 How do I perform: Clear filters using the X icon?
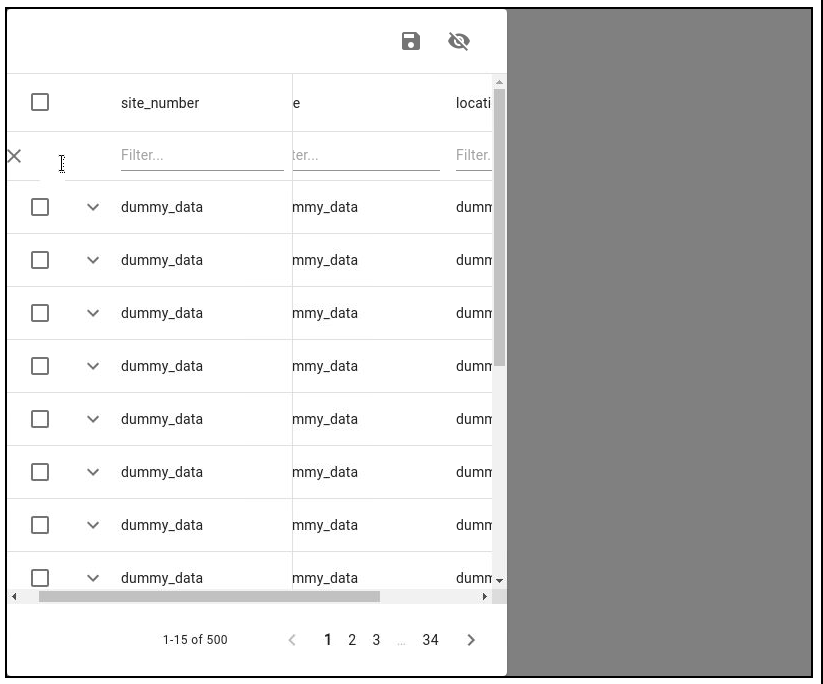coord(15,155)
